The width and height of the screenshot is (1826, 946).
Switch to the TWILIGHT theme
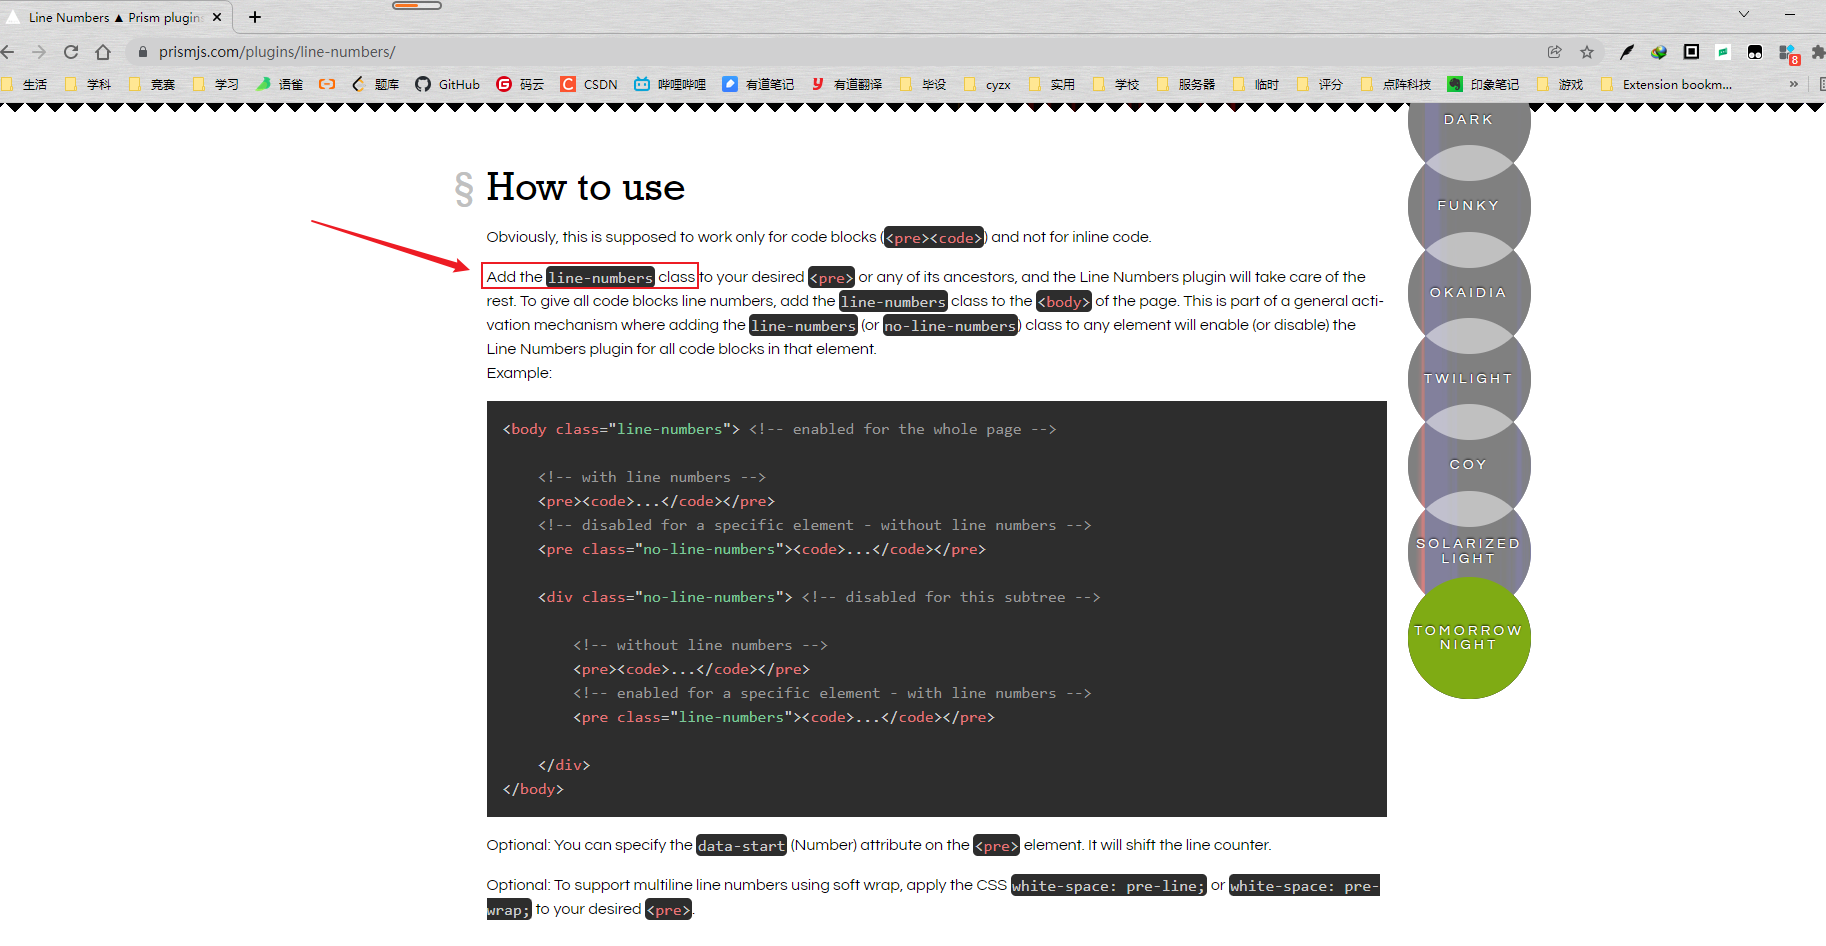click(x=1467, y=378)
